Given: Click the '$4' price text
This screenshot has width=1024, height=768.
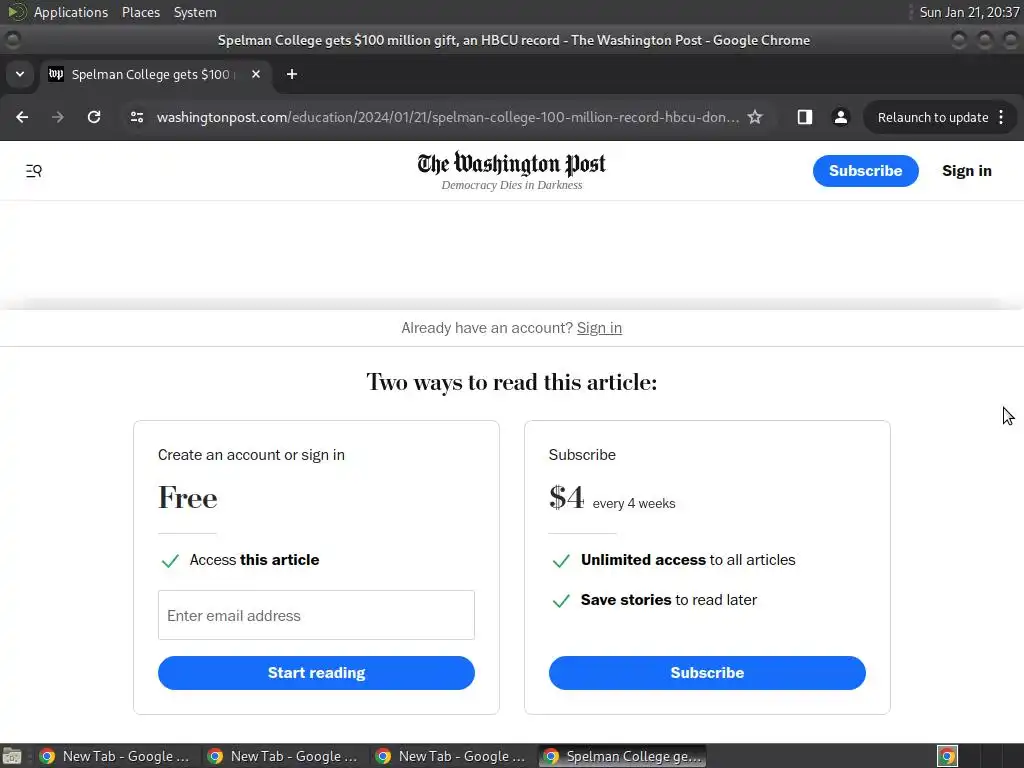Looking at the screenshot, I should tap(566, 498).
